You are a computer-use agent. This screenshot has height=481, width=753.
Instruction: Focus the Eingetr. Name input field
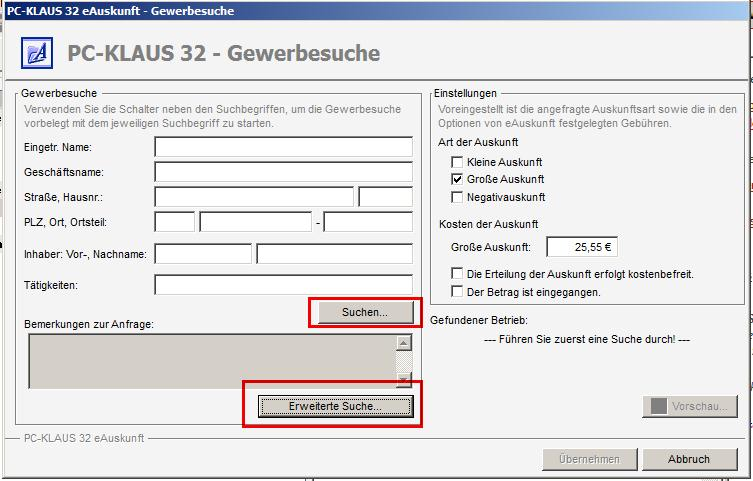coord(283,147)
